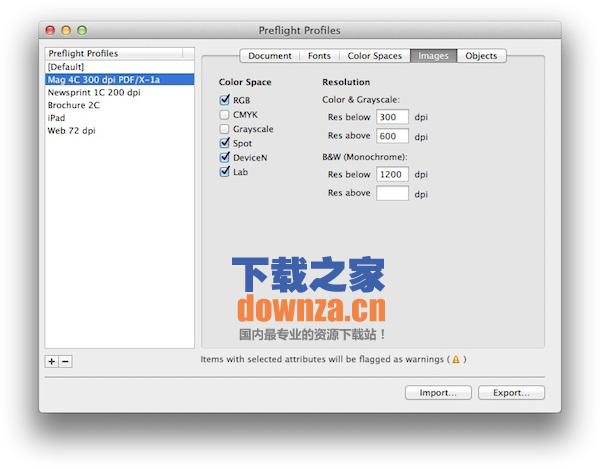
Task: Zoom window with green button
Action: coord(82,30)
